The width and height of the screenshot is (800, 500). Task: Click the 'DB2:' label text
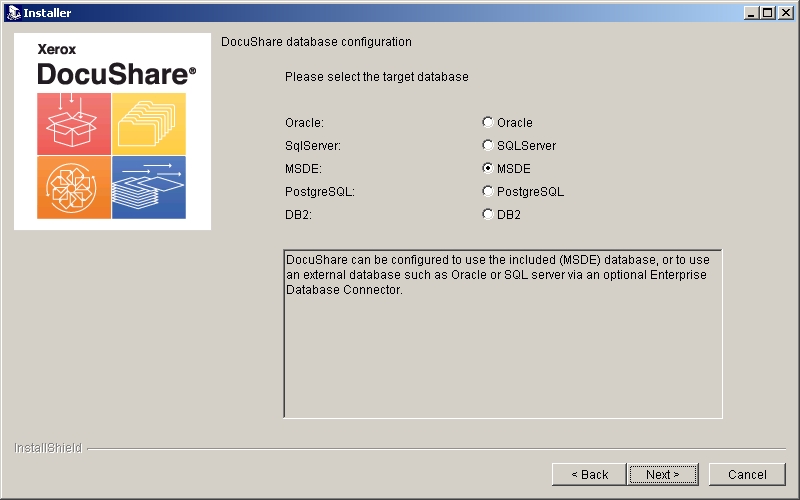click(x=298, y=215)
